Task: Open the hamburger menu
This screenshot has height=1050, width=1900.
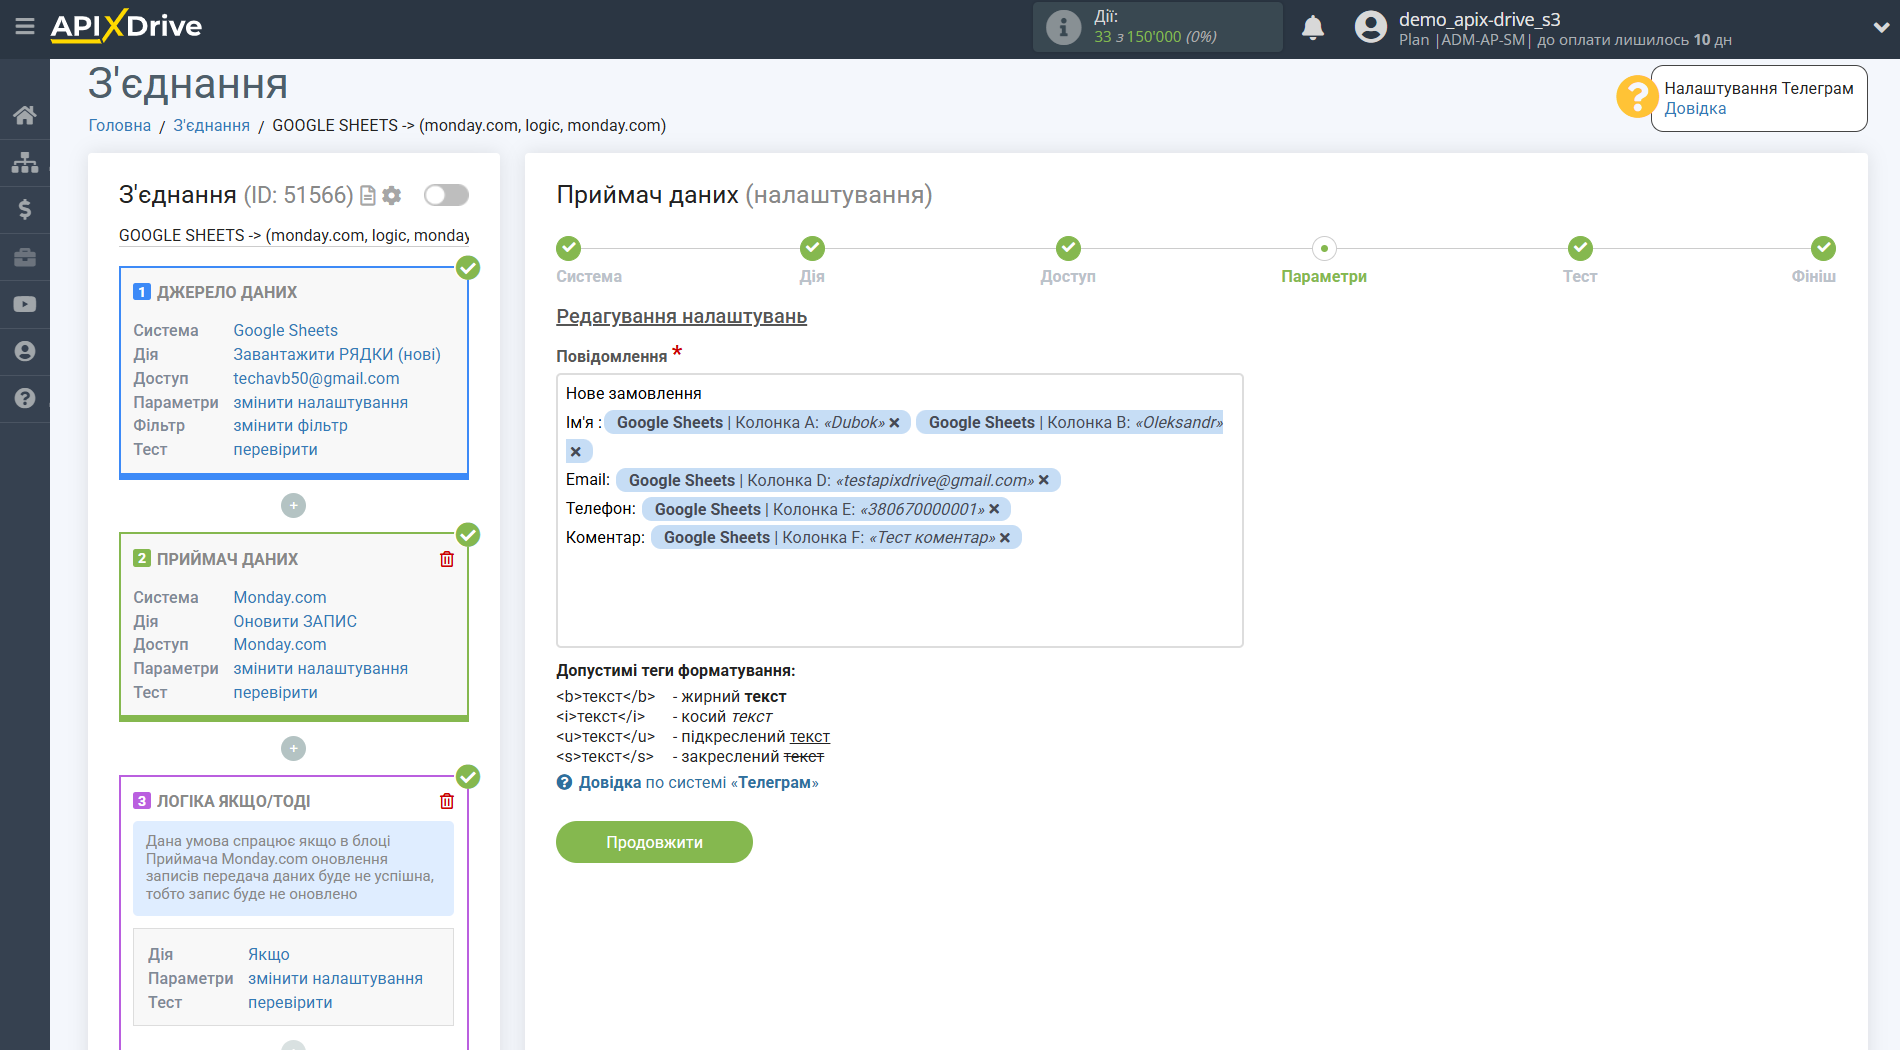Action: point(25,27)
